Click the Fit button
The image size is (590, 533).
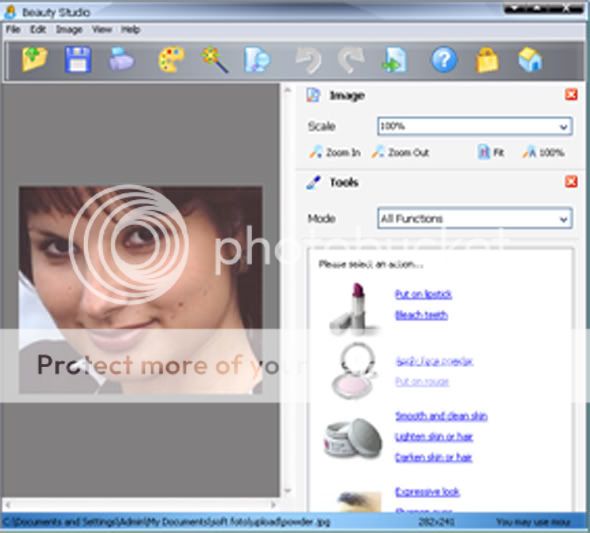point(491,152)
